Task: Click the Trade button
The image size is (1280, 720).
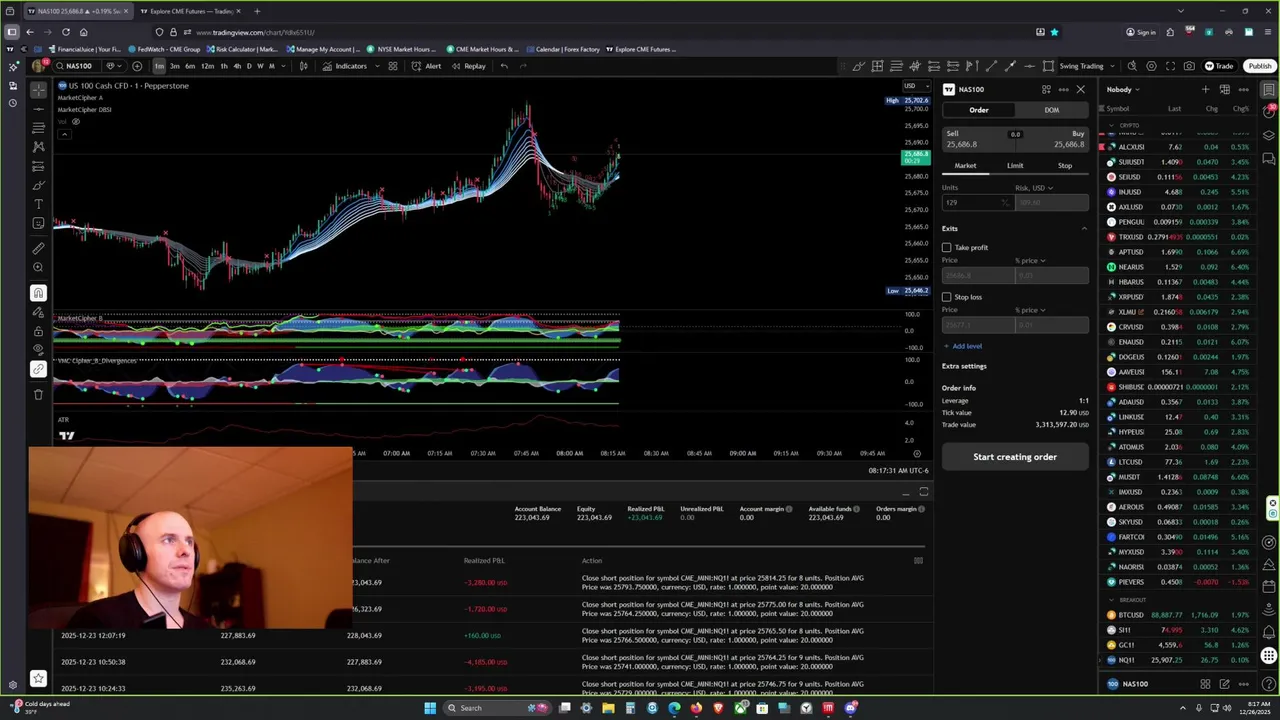Action: tap(1219, 66)
